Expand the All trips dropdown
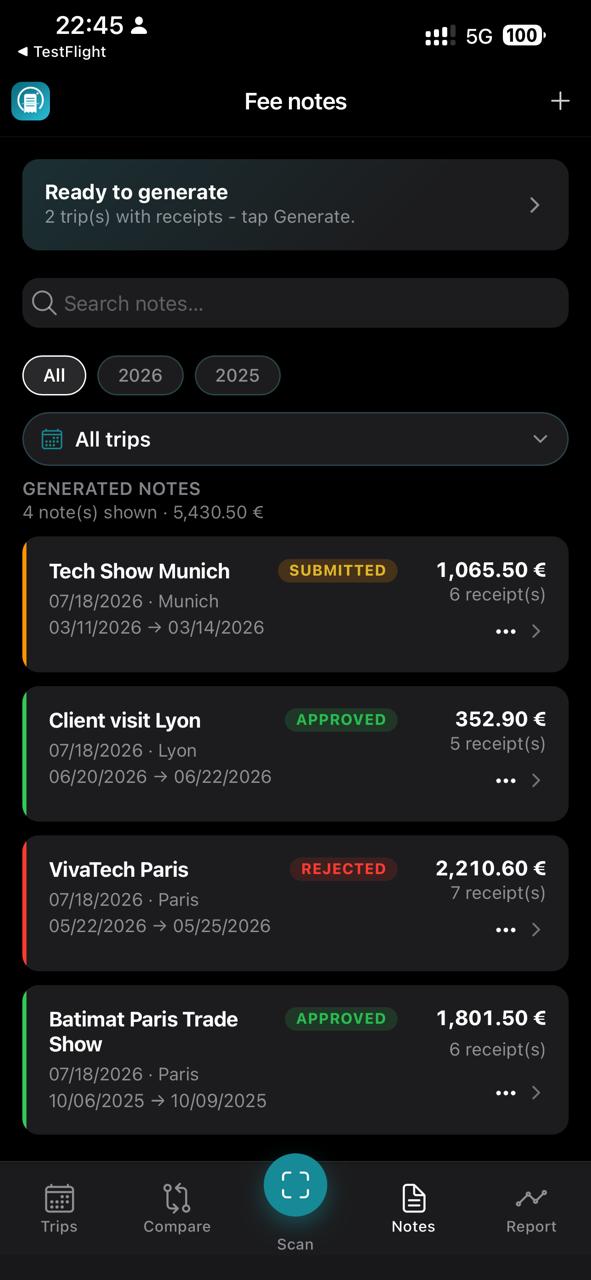 point(295,439)
